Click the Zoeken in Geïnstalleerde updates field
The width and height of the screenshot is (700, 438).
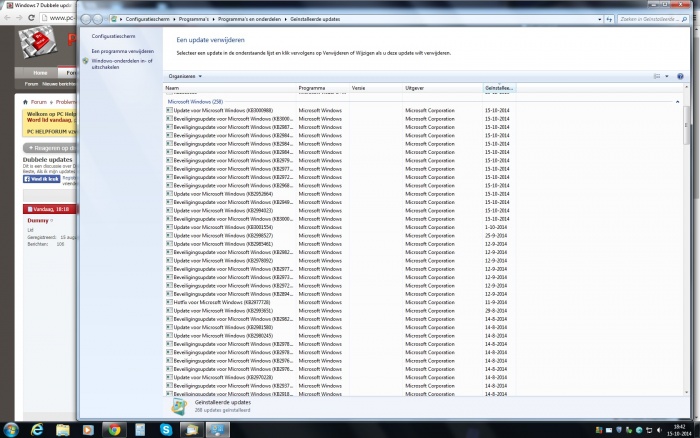[x=653, y=19]
